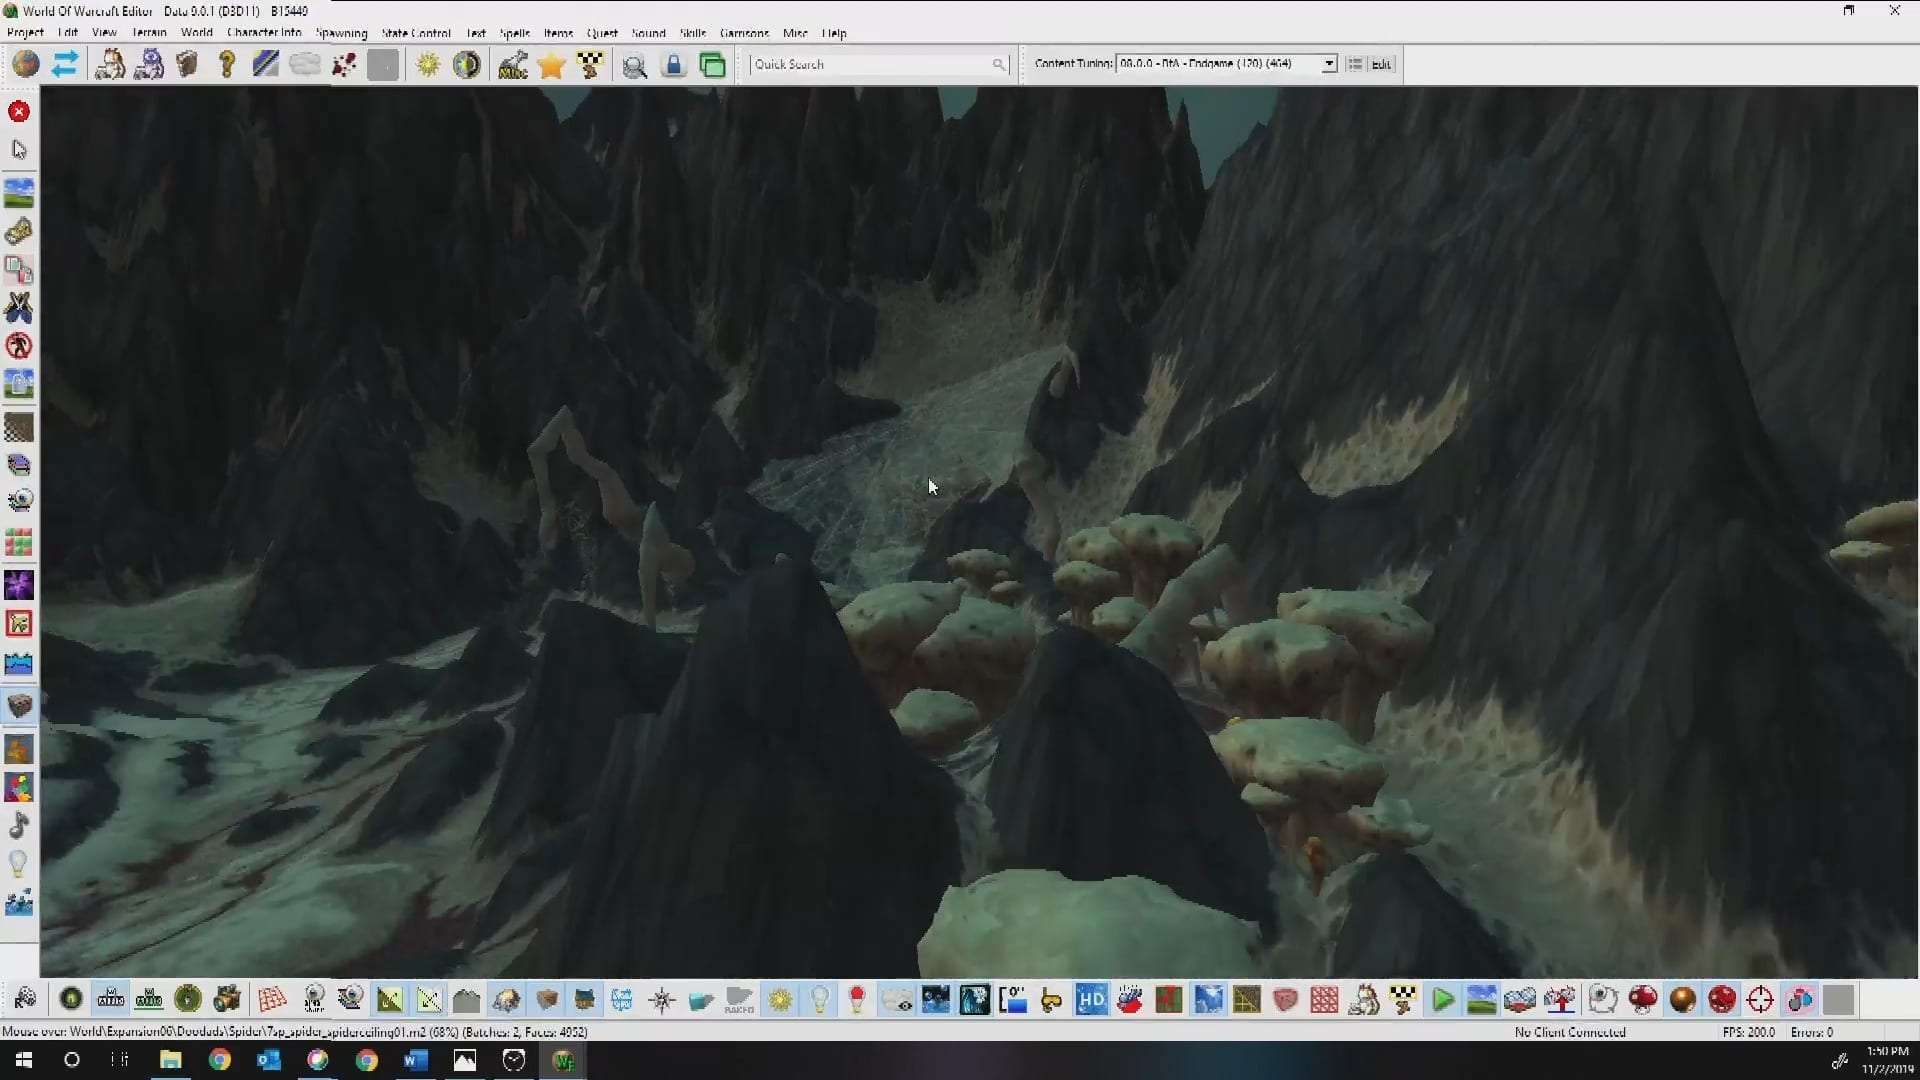The height and width of the screenshot is (1080, 1920).
Task: Open the Terrain menu
Action: pos(149,33)
